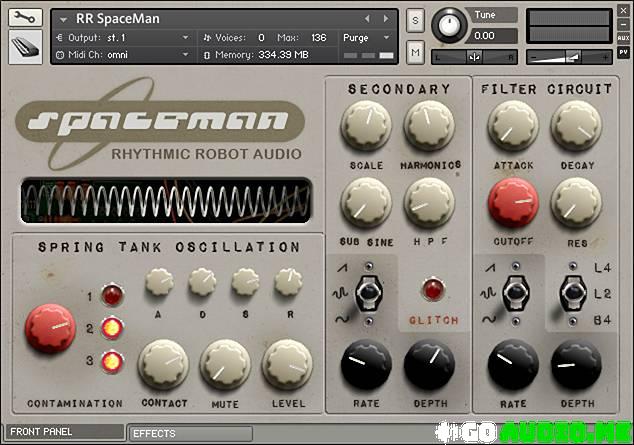Screen dimensions: 634x445
Task: Click the Level knob
Action: [x=287, y=365]
